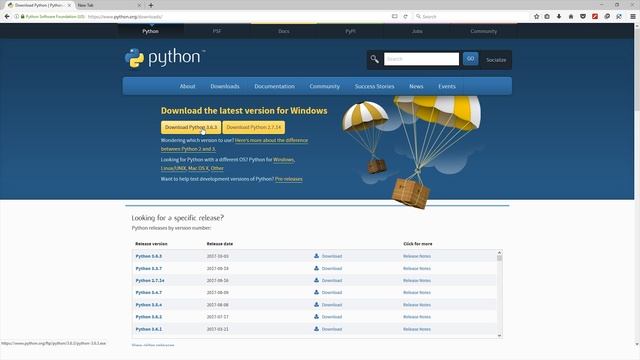Open Release Notes for Python 3.6.1
640x360 pixels.
pos(417,329)
